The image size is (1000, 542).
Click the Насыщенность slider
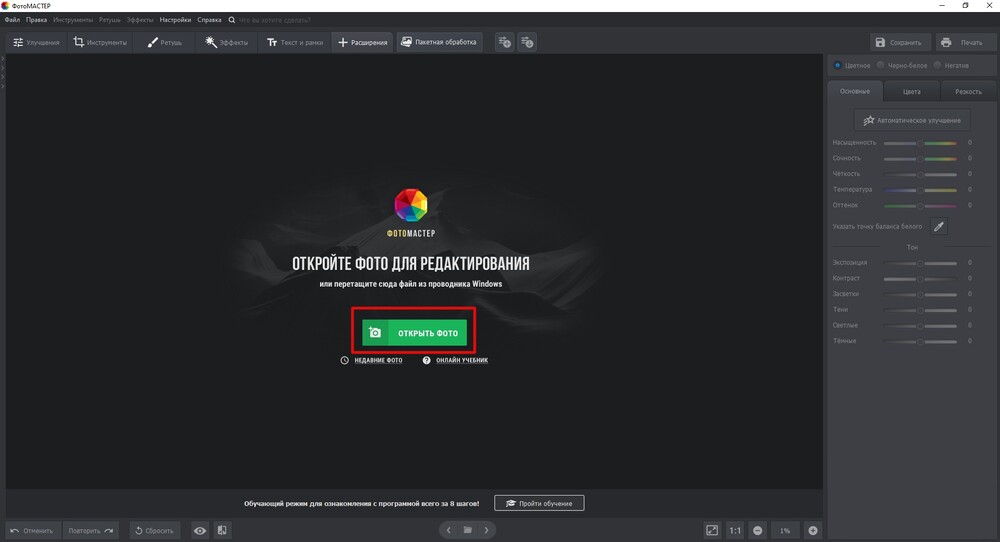pos(921,143)
